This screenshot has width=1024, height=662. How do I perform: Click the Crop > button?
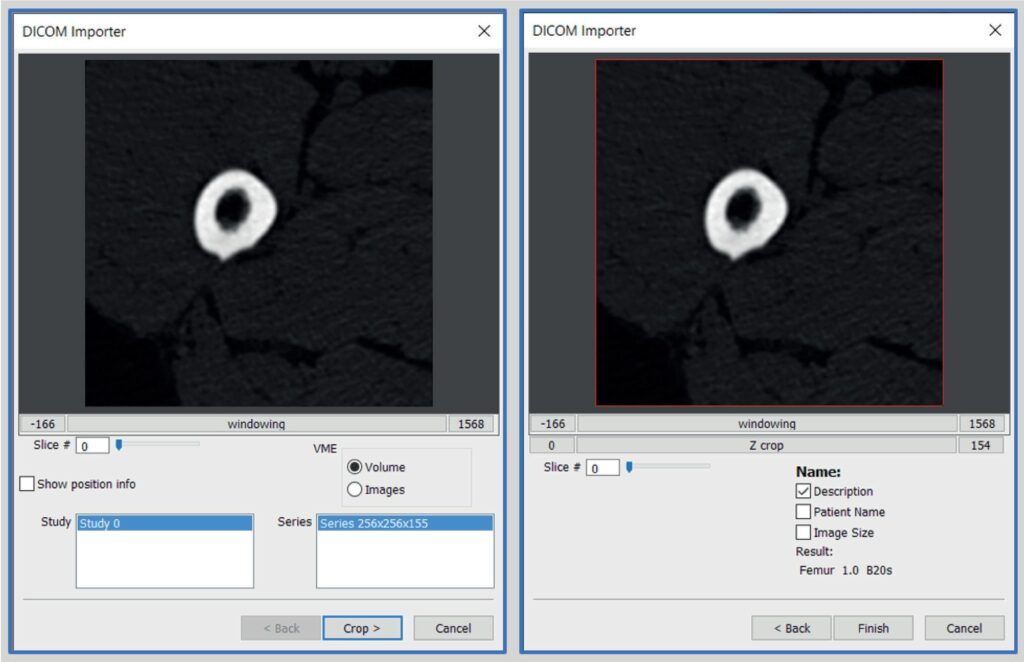[362, 628]
